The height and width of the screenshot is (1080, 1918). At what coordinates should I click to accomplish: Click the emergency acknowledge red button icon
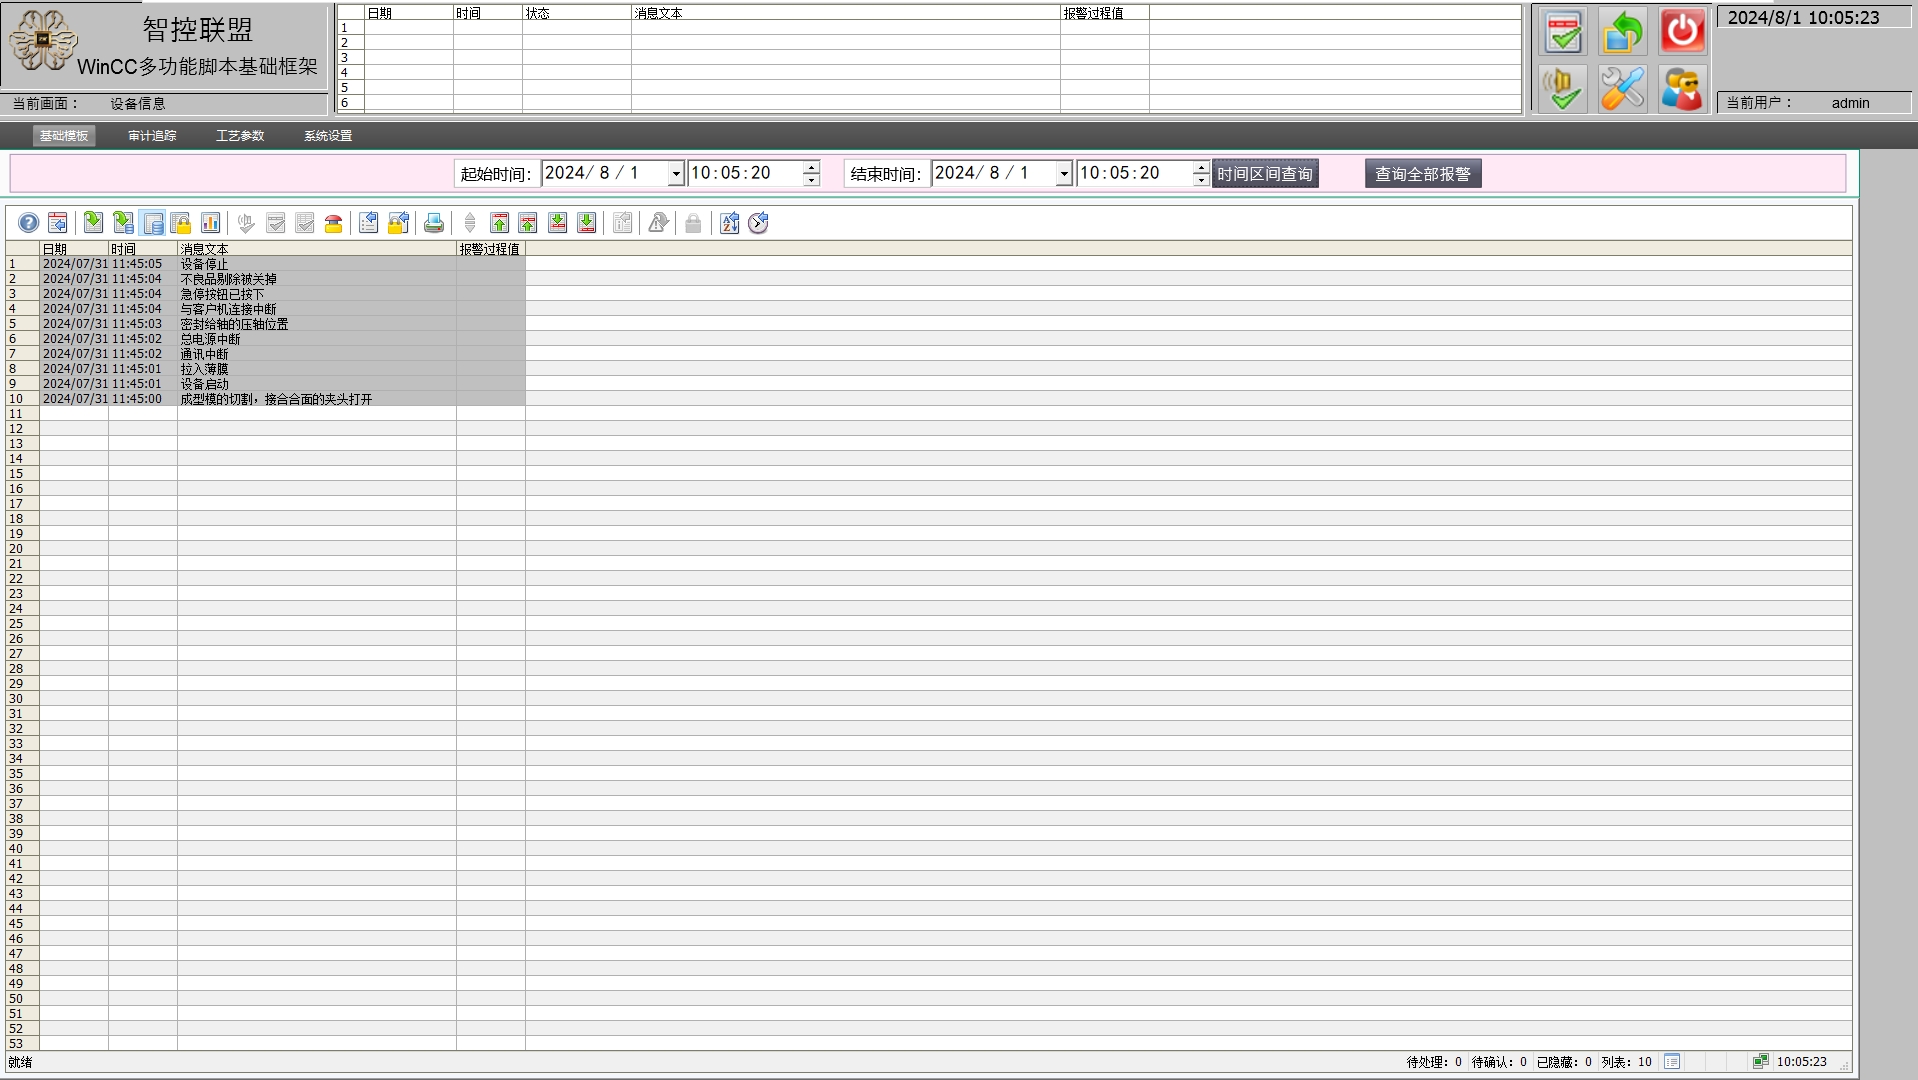click(x=334, y=223)
